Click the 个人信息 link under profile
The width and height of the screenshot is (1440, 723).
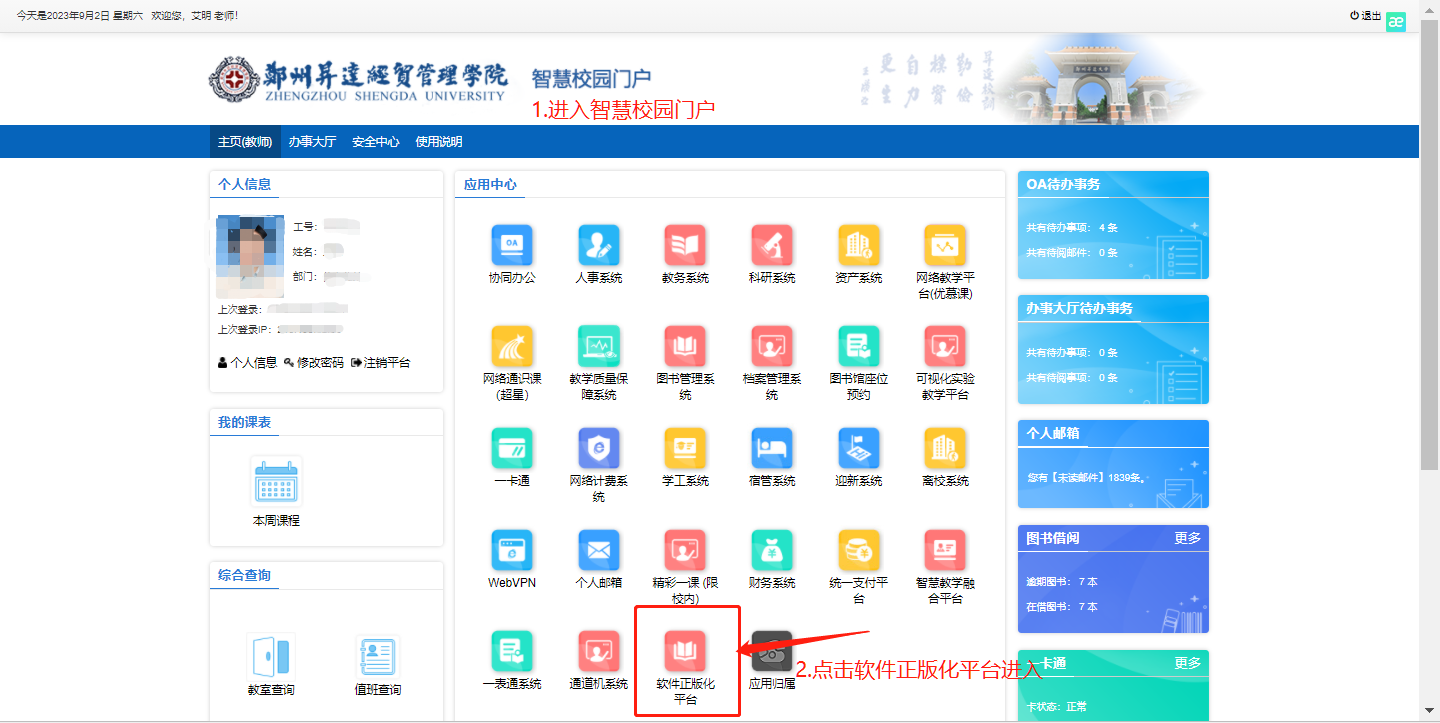pos(247,362)
